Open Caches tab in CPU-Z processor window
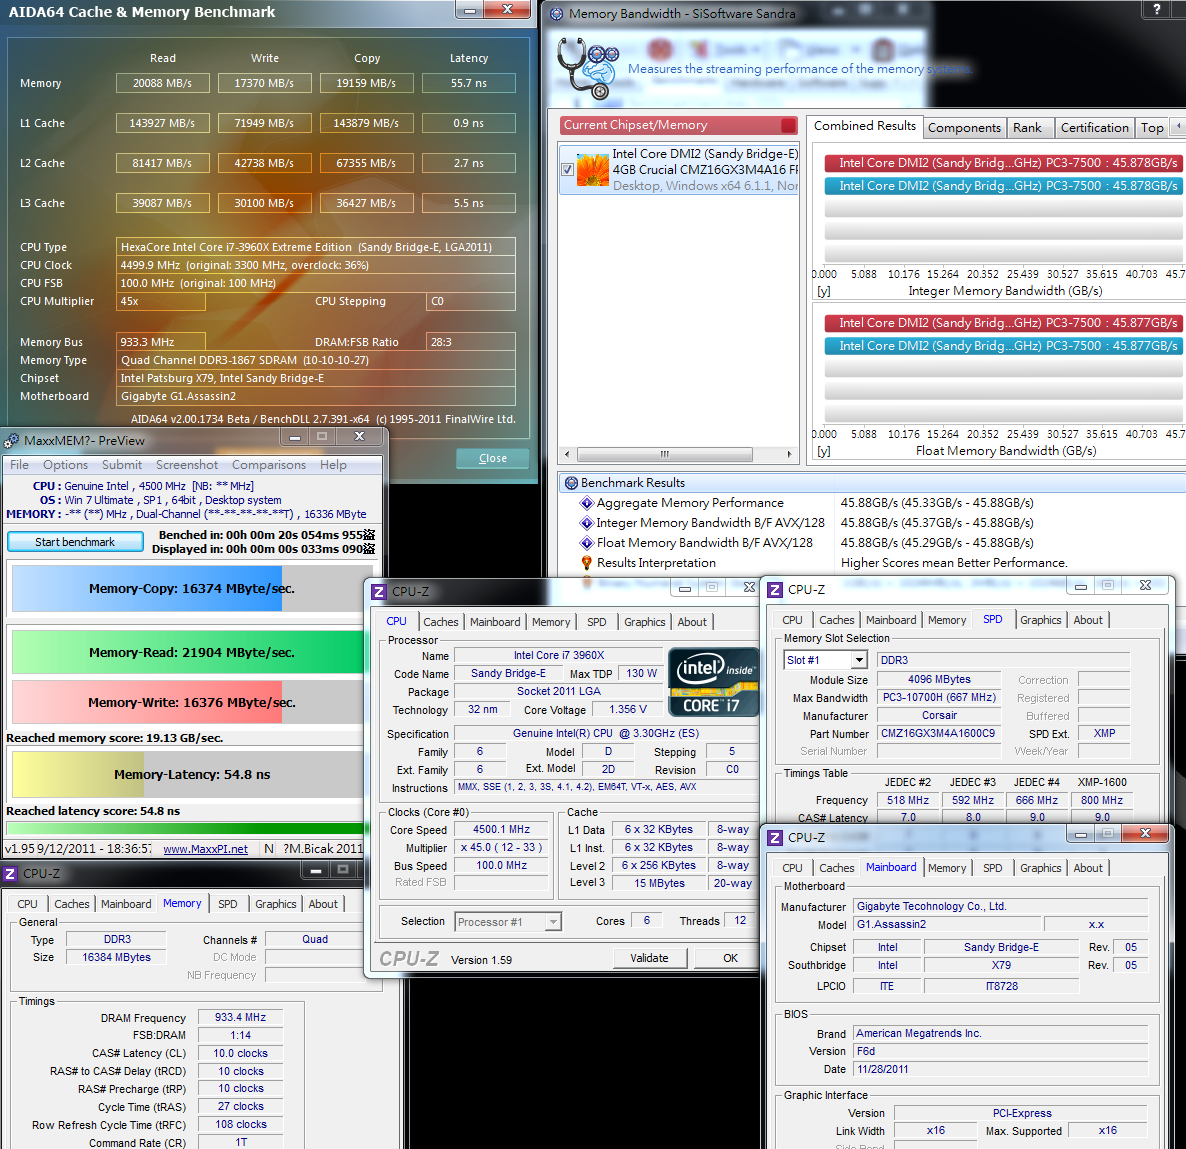Image resolution: width=1186 pixels, height=1149 pixels. coord(440,622)
